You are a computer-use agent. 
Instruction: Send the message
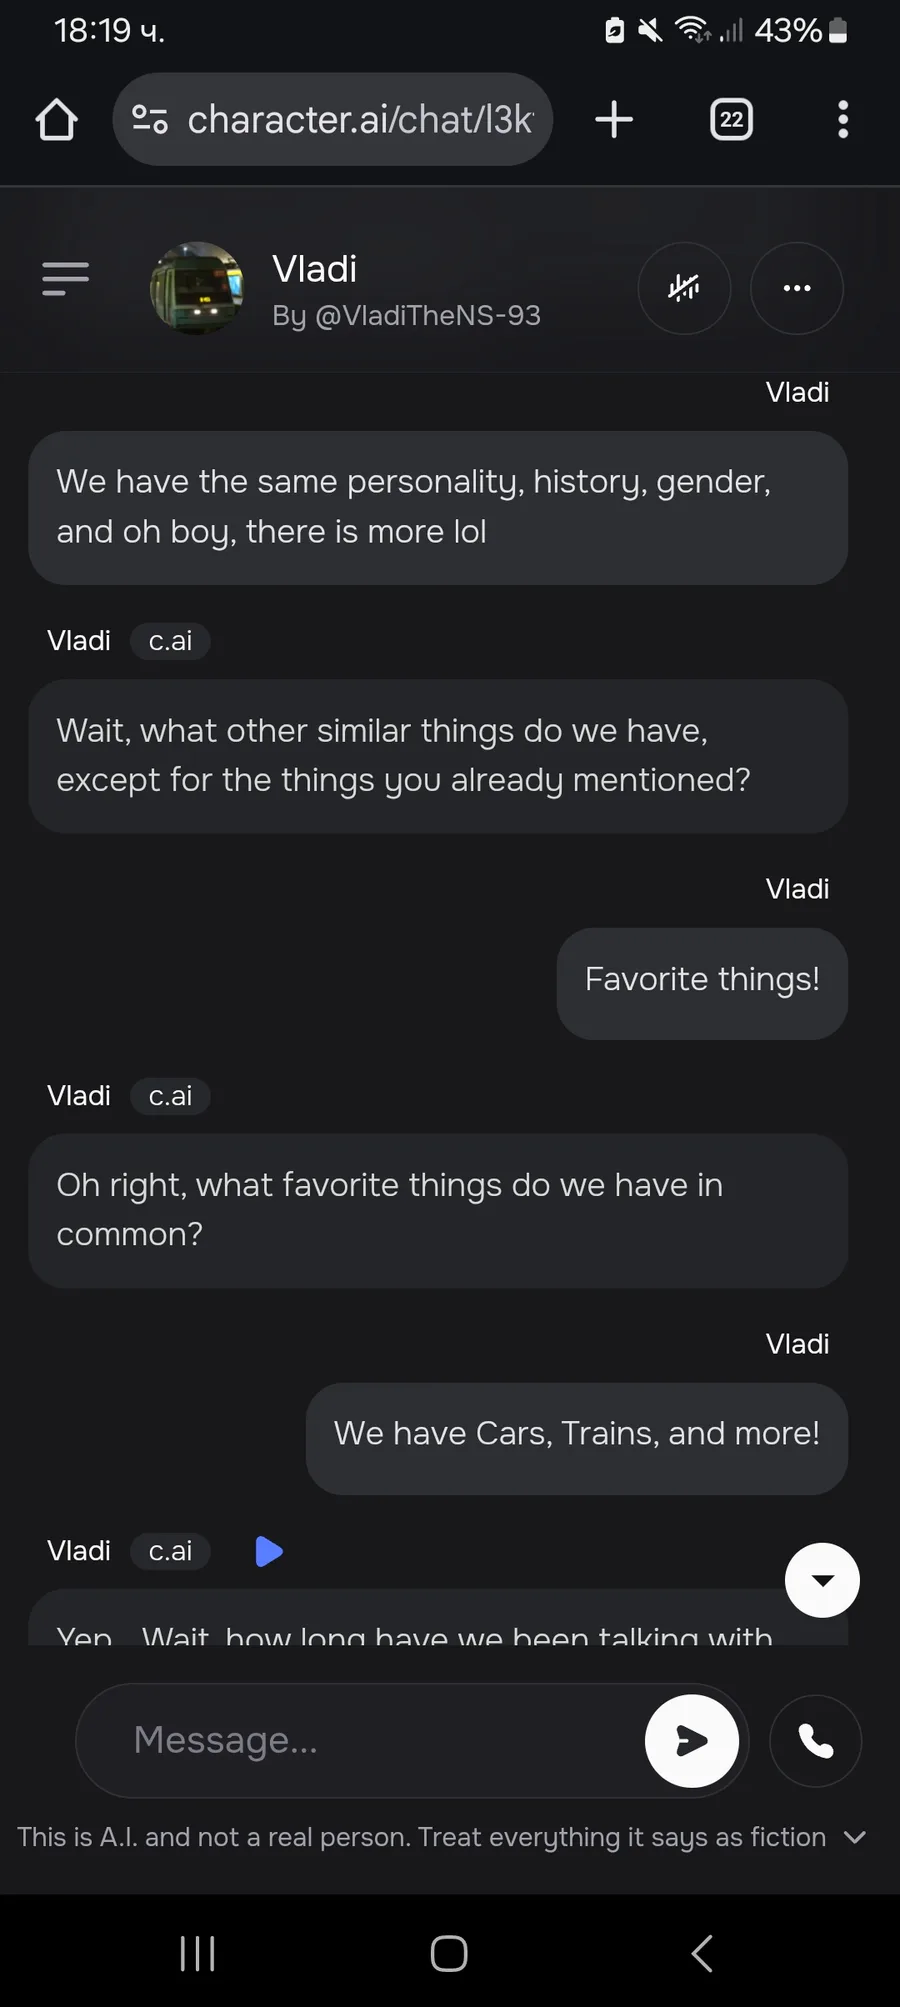point(692,1741)
